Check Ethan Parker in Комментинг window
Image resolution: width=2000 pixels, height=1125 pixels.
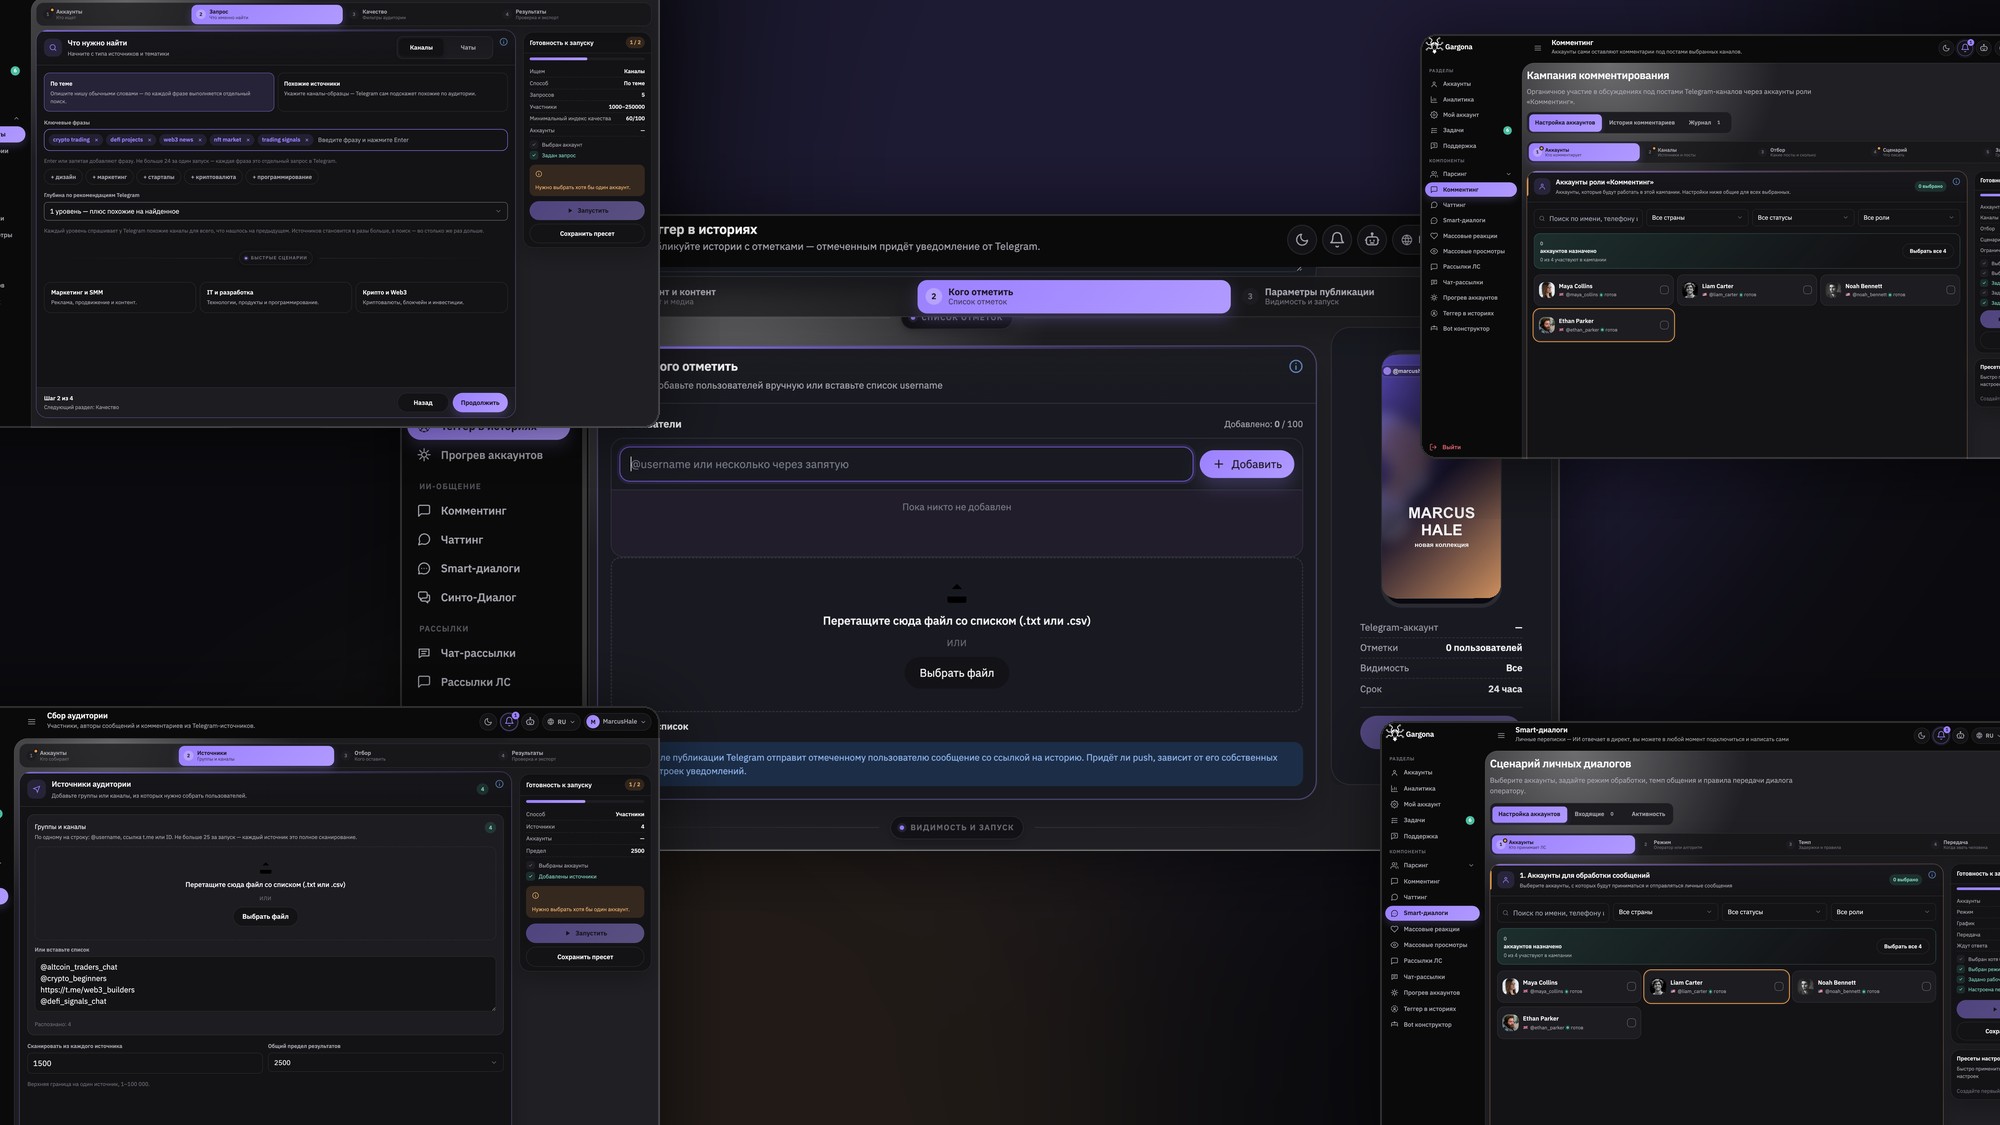(1664, 325)
